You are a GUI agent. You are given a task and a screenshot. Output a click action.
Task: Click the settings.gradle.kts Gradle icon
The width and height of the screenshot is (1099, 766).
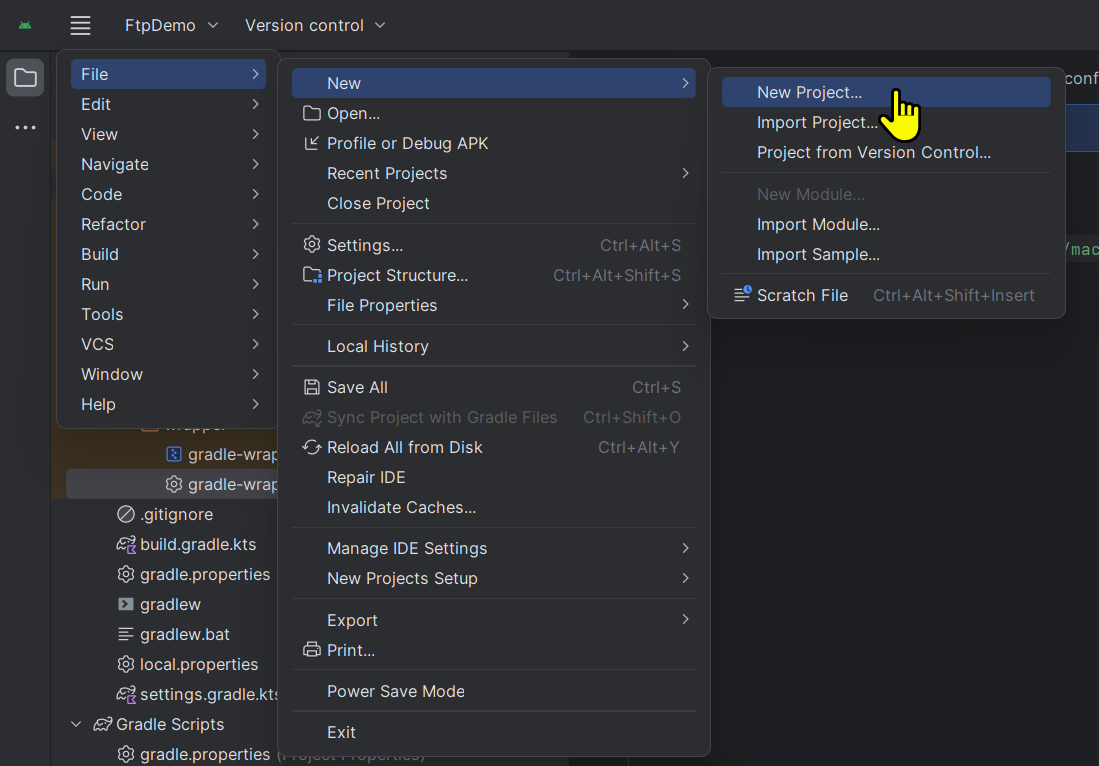coord(126,695)
